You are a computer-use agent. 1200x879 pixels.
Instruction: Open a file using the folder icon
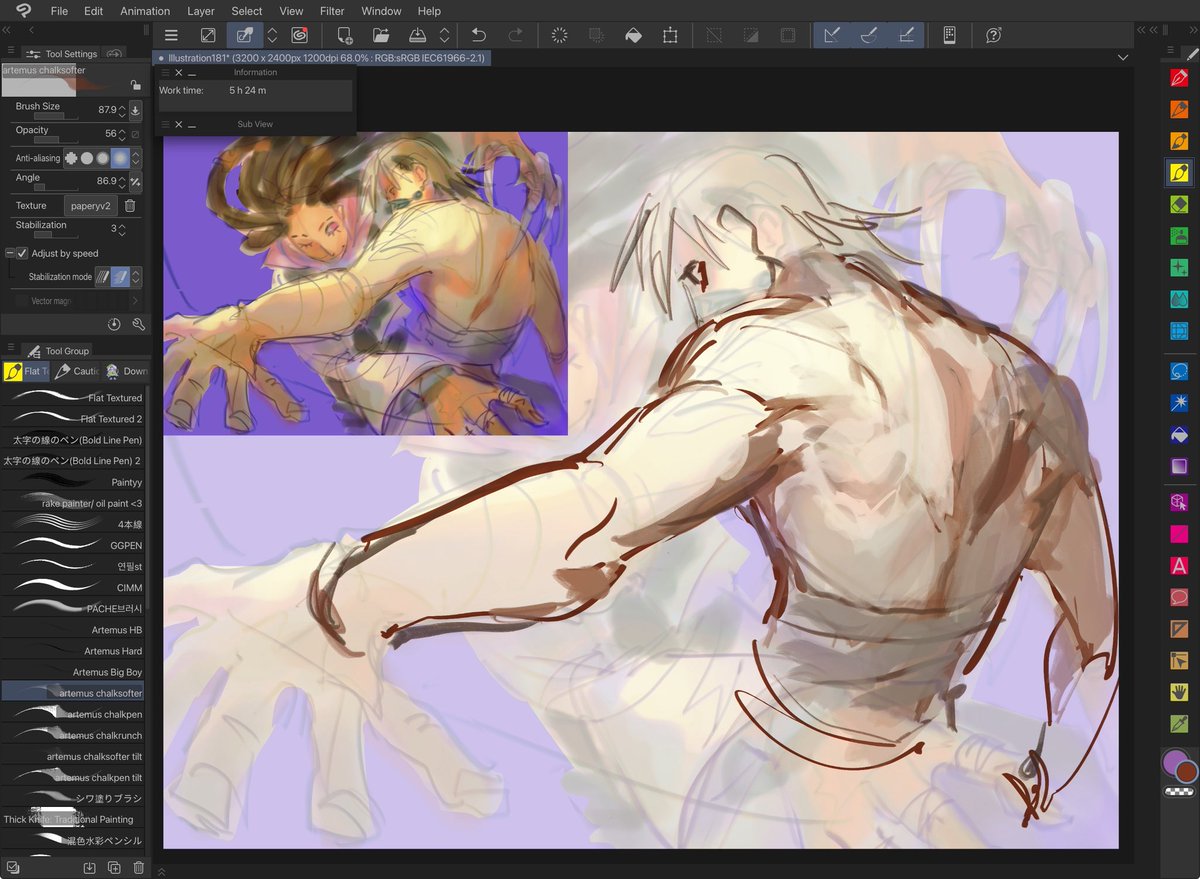(381, 35)
